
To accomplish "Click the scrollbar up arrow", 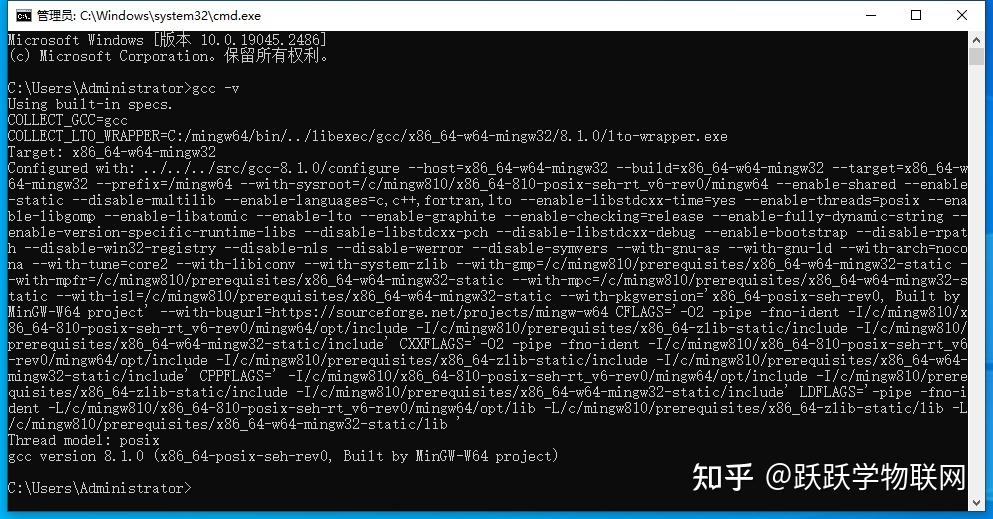I will click(976, 39).
